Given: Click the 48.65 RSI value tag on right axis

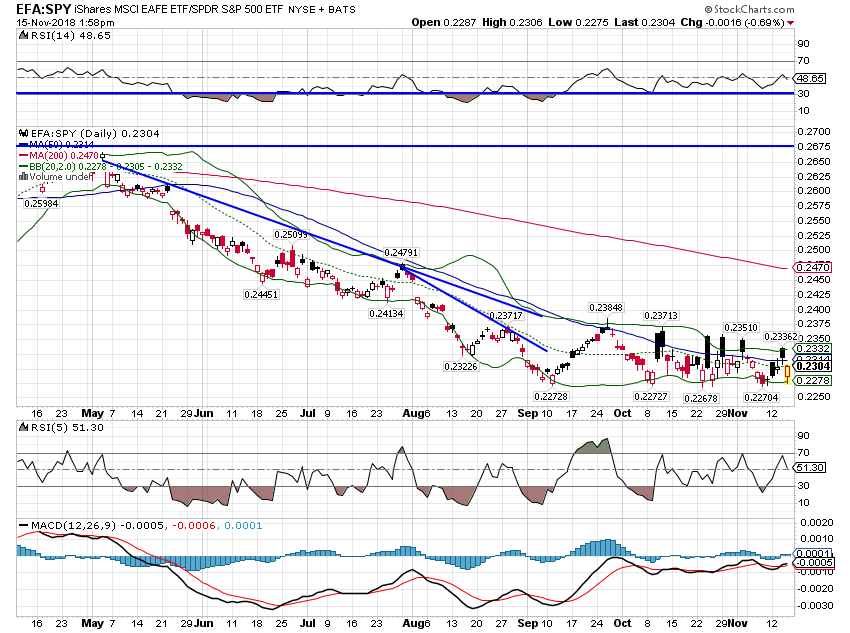Looking at the screenshot, I should [x=809, y=79].
